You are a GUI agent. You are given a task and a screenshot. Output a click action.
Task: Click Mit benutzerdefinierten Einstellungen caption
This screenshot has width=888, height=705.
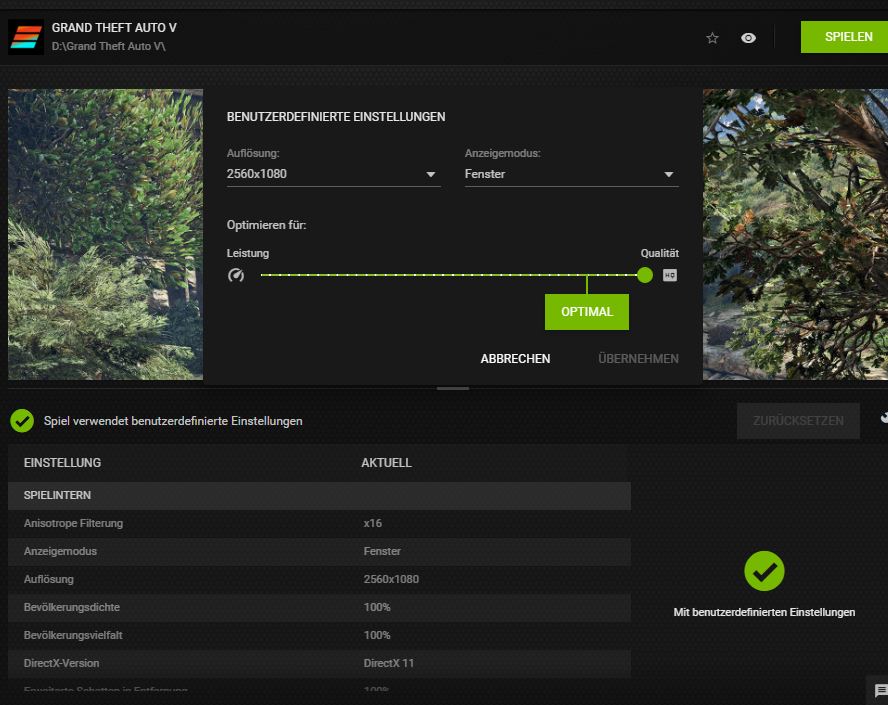[764, 612]
